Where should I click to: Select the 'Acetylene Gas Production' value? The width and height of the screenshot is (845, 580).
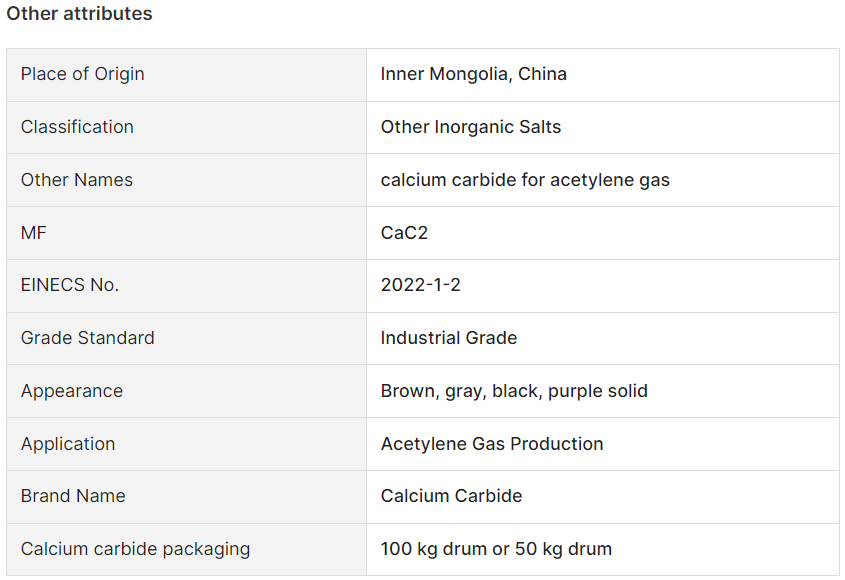492,444
